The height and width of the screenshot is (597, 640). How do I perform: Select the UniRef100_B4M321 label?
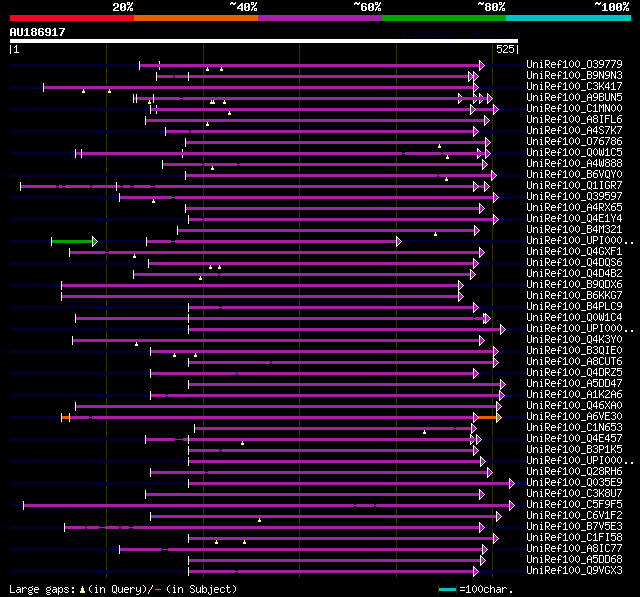point(574,230)
